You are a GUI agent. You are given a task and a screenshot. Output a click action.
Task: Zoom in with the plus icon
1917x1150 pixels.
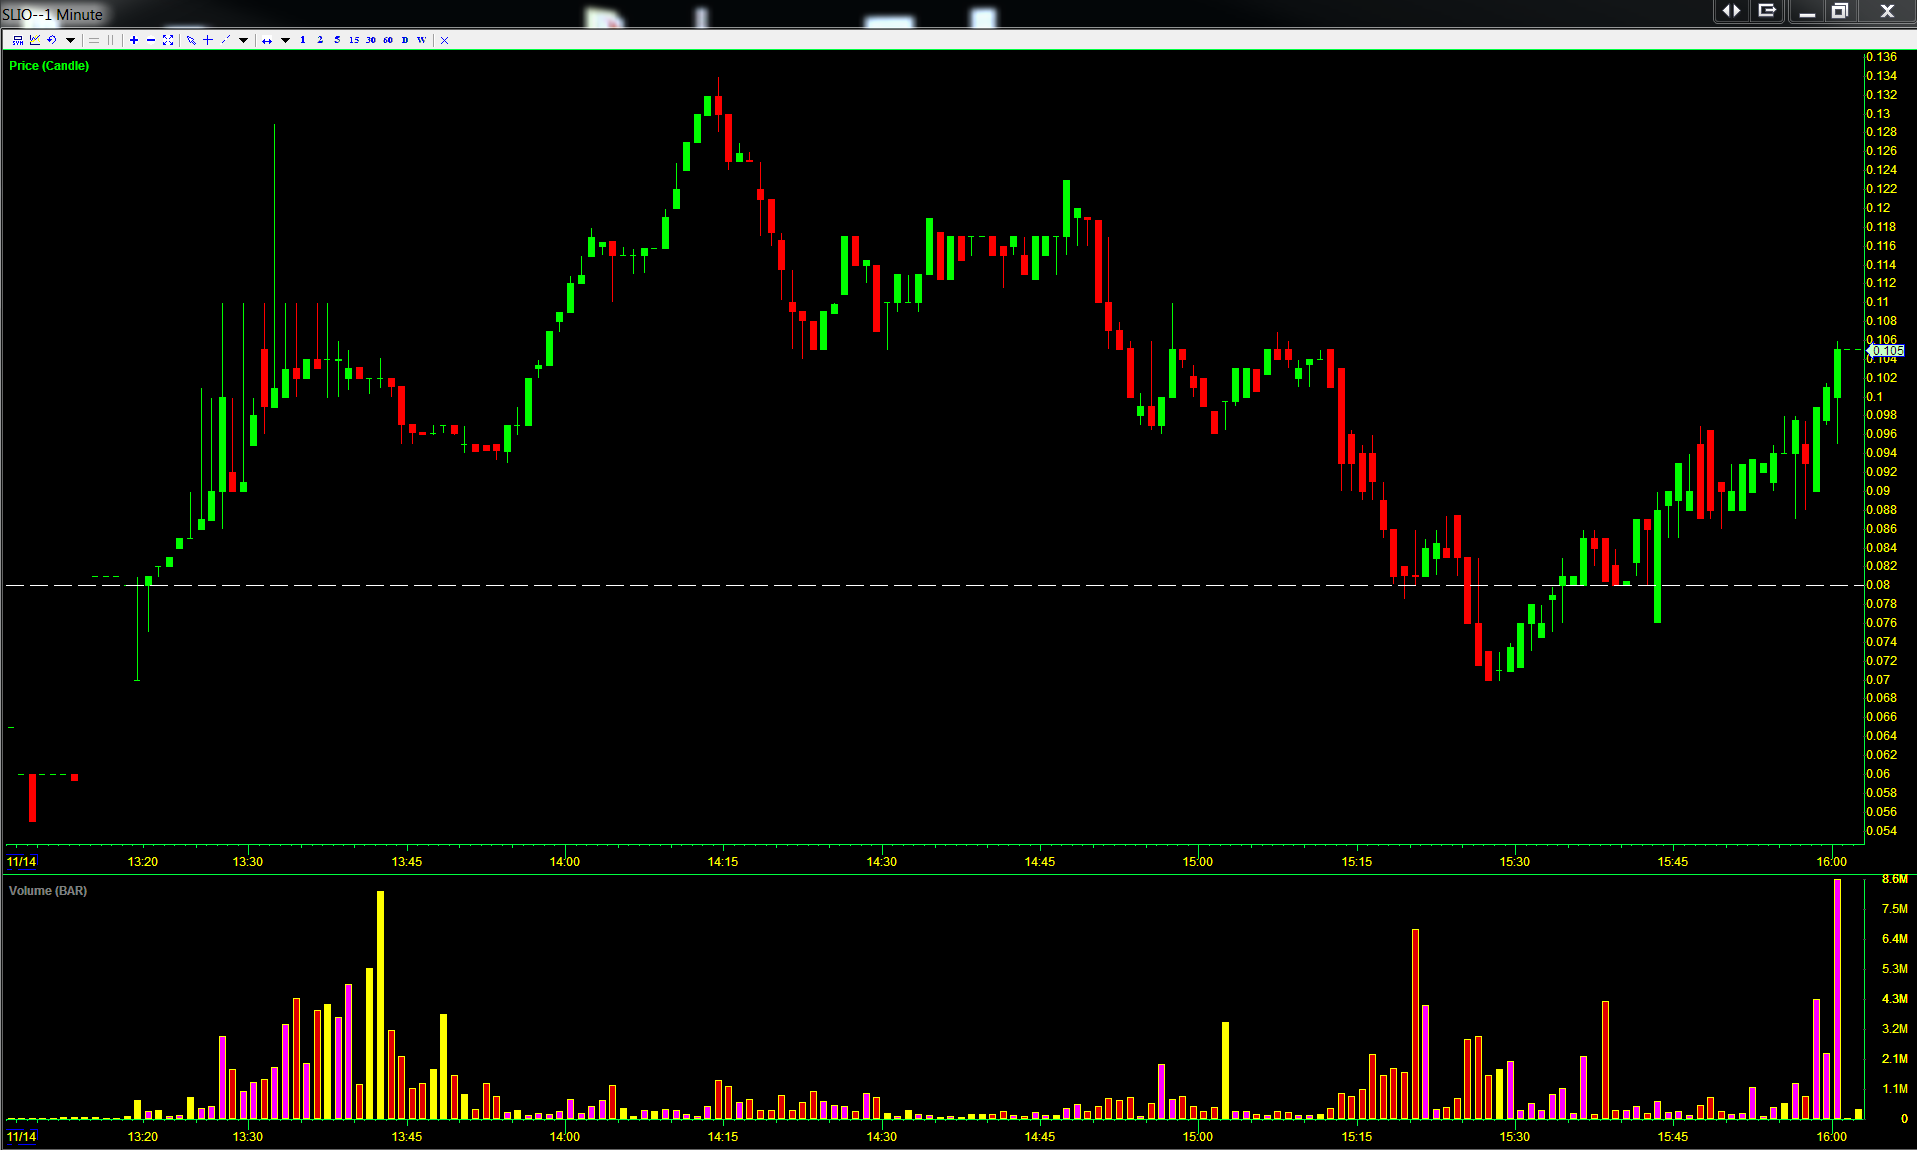[x=134, y=40]
